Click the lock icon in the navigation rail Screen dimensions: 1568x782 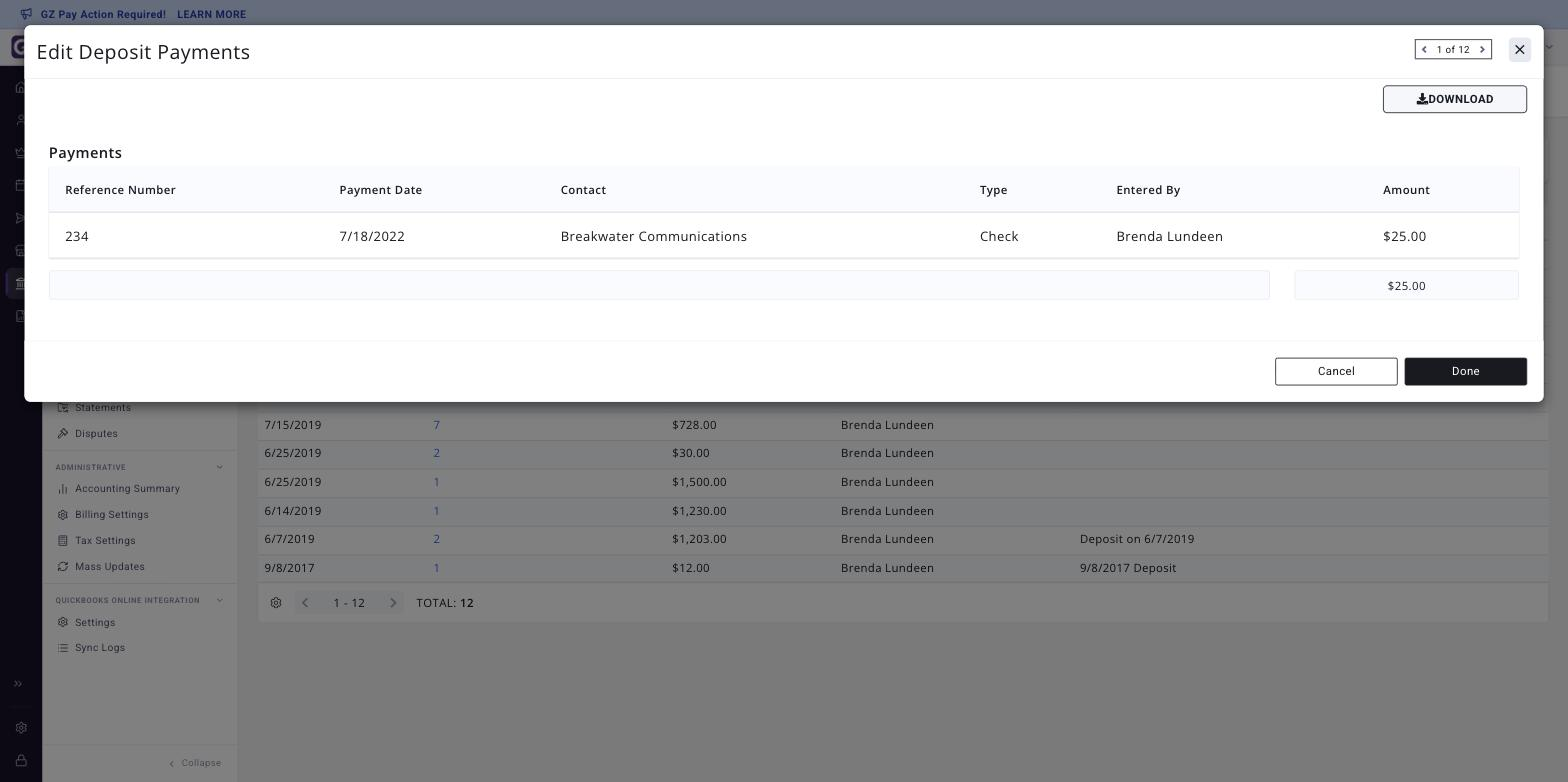pyautogui.click(x=21, y=761)
